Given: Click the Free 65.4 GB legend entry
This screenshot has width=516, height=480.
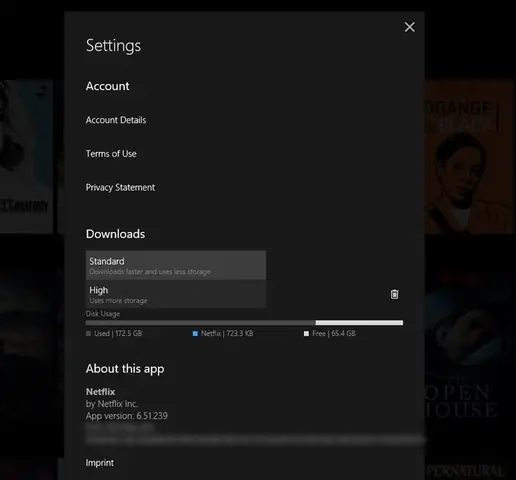Looking at the screenshot, I should coord(330,333).
